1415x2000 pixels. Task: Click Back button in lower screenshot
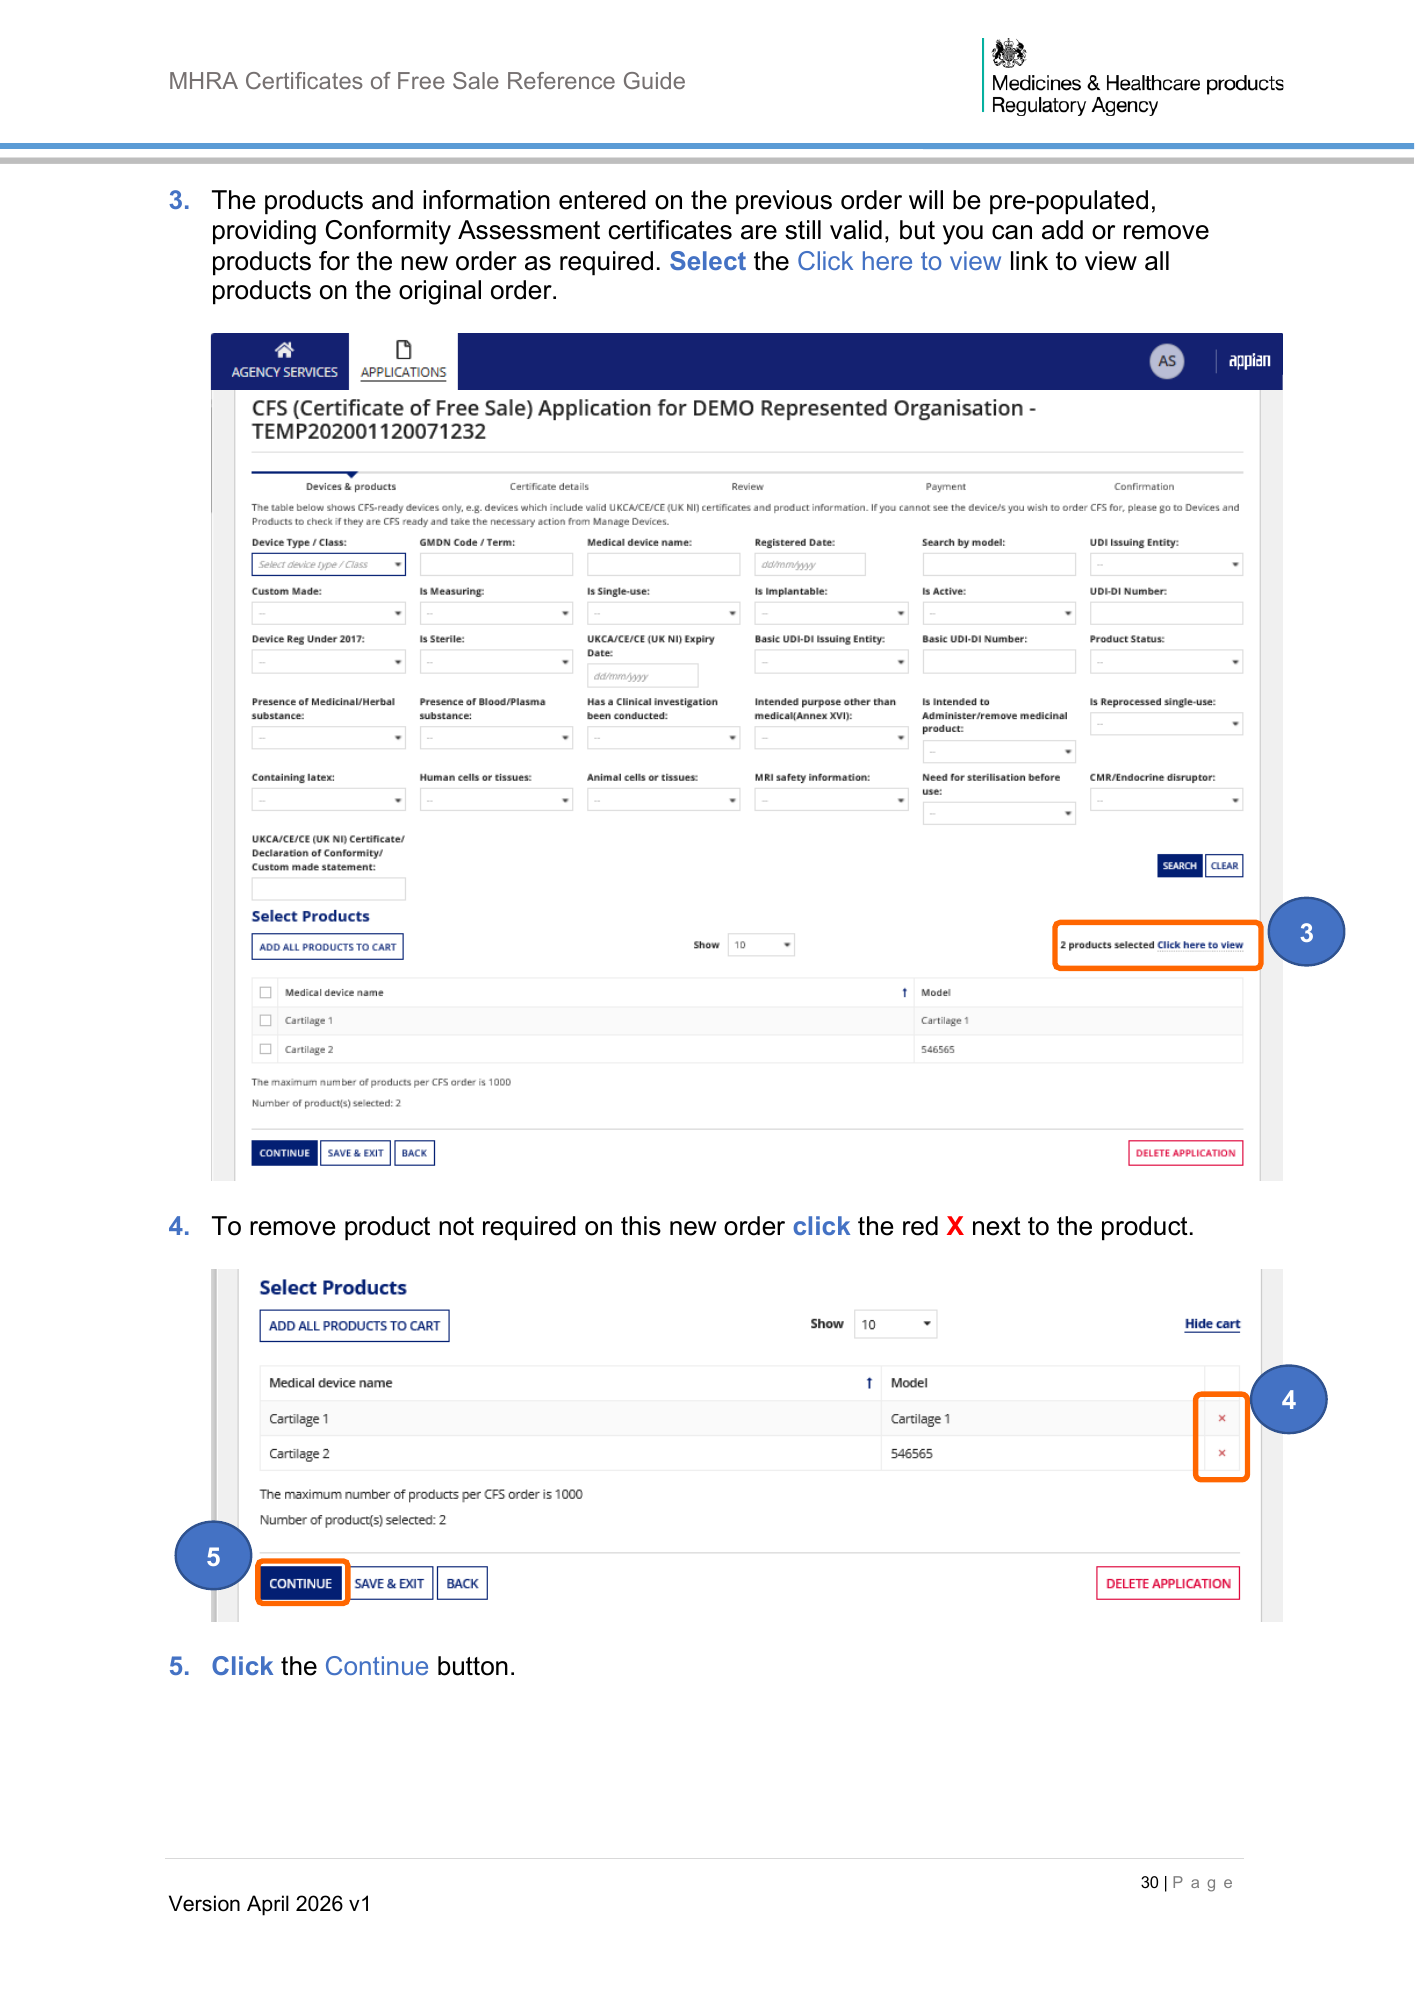462,1584
